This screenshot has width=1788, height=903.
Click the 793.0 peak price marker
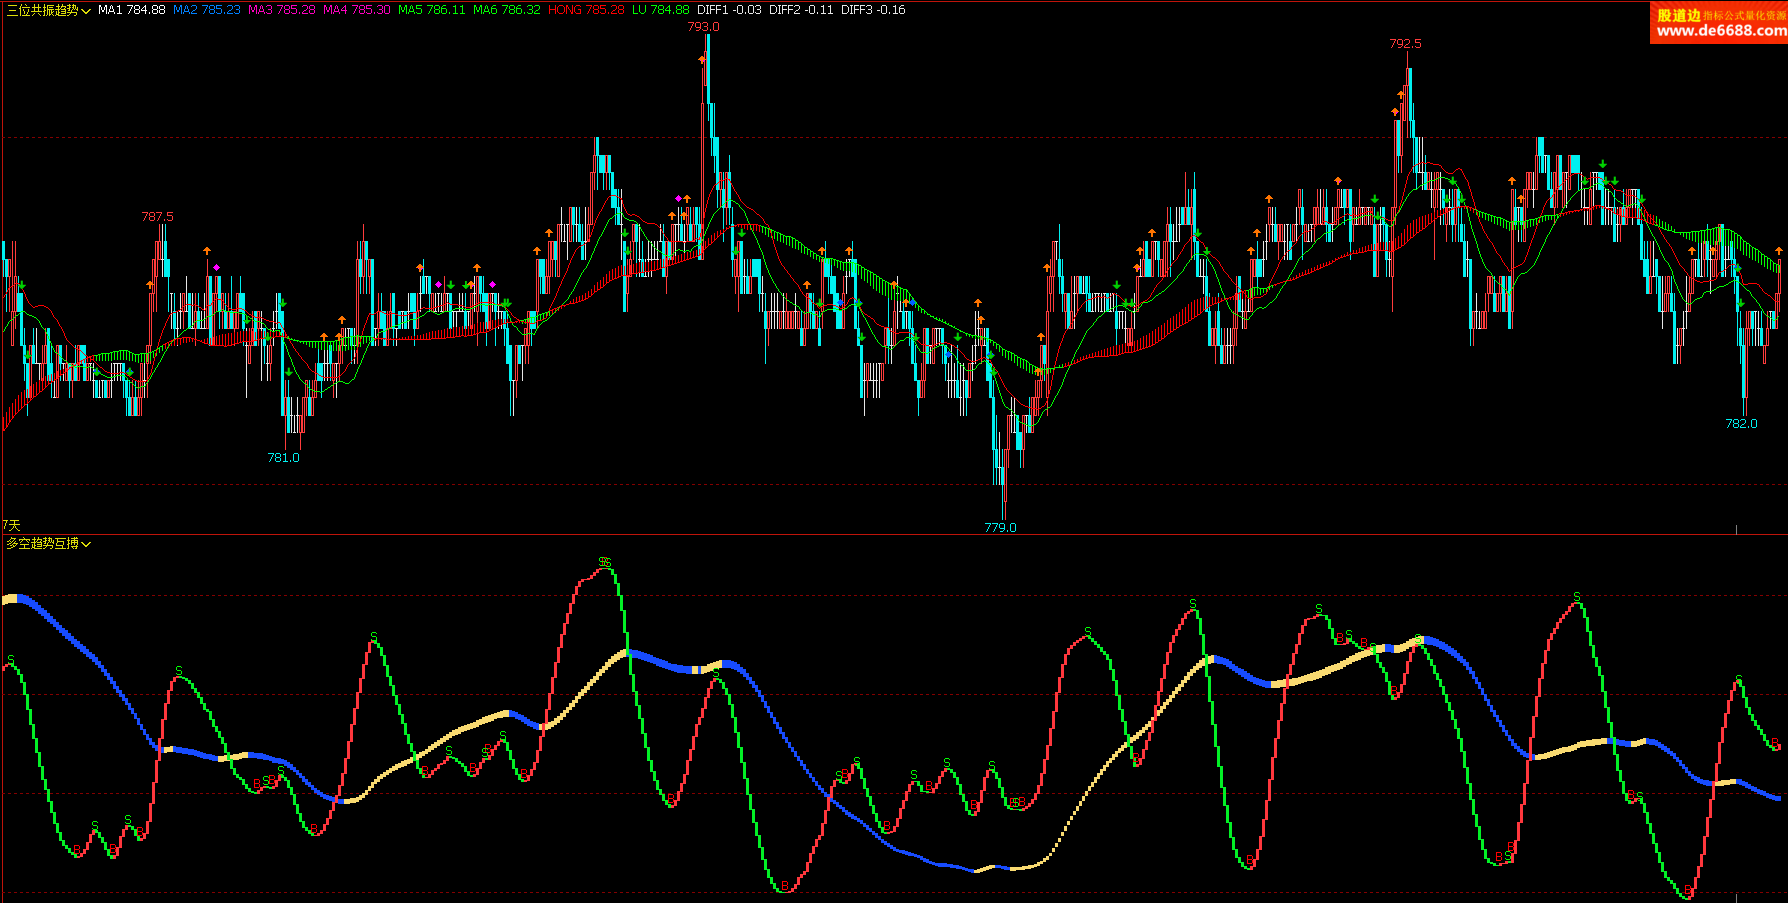703,27
